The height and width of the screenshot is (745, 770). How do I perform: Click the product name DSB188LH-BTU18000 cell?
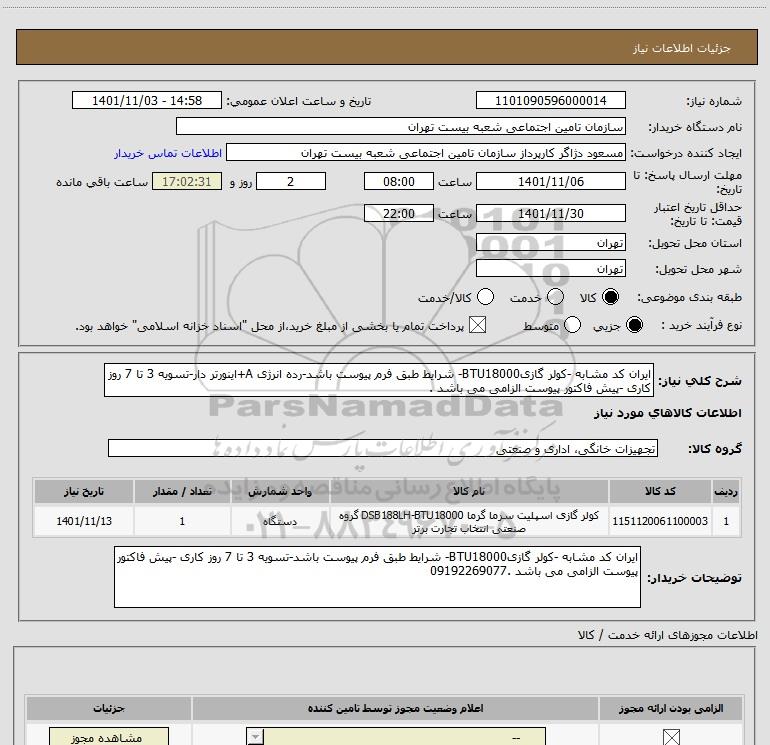point(469,521)
